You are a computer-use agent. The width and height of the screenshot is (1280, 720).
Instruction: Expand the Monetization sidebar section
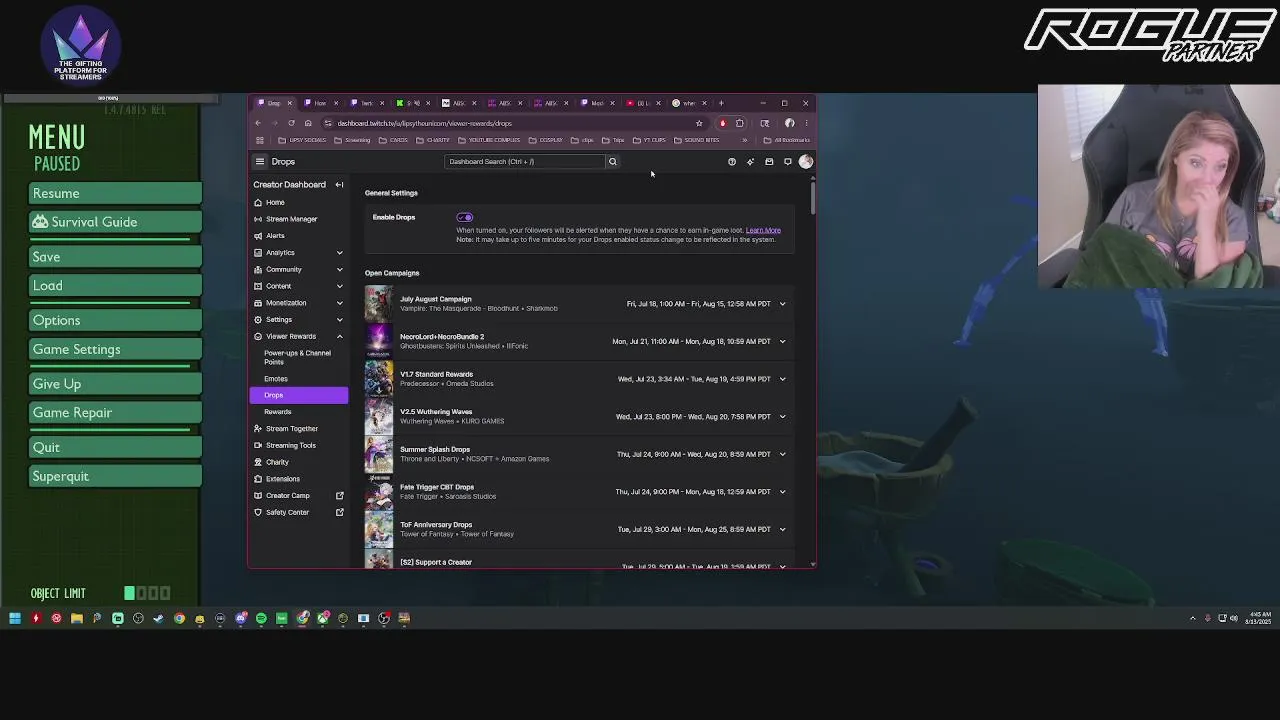339,303
